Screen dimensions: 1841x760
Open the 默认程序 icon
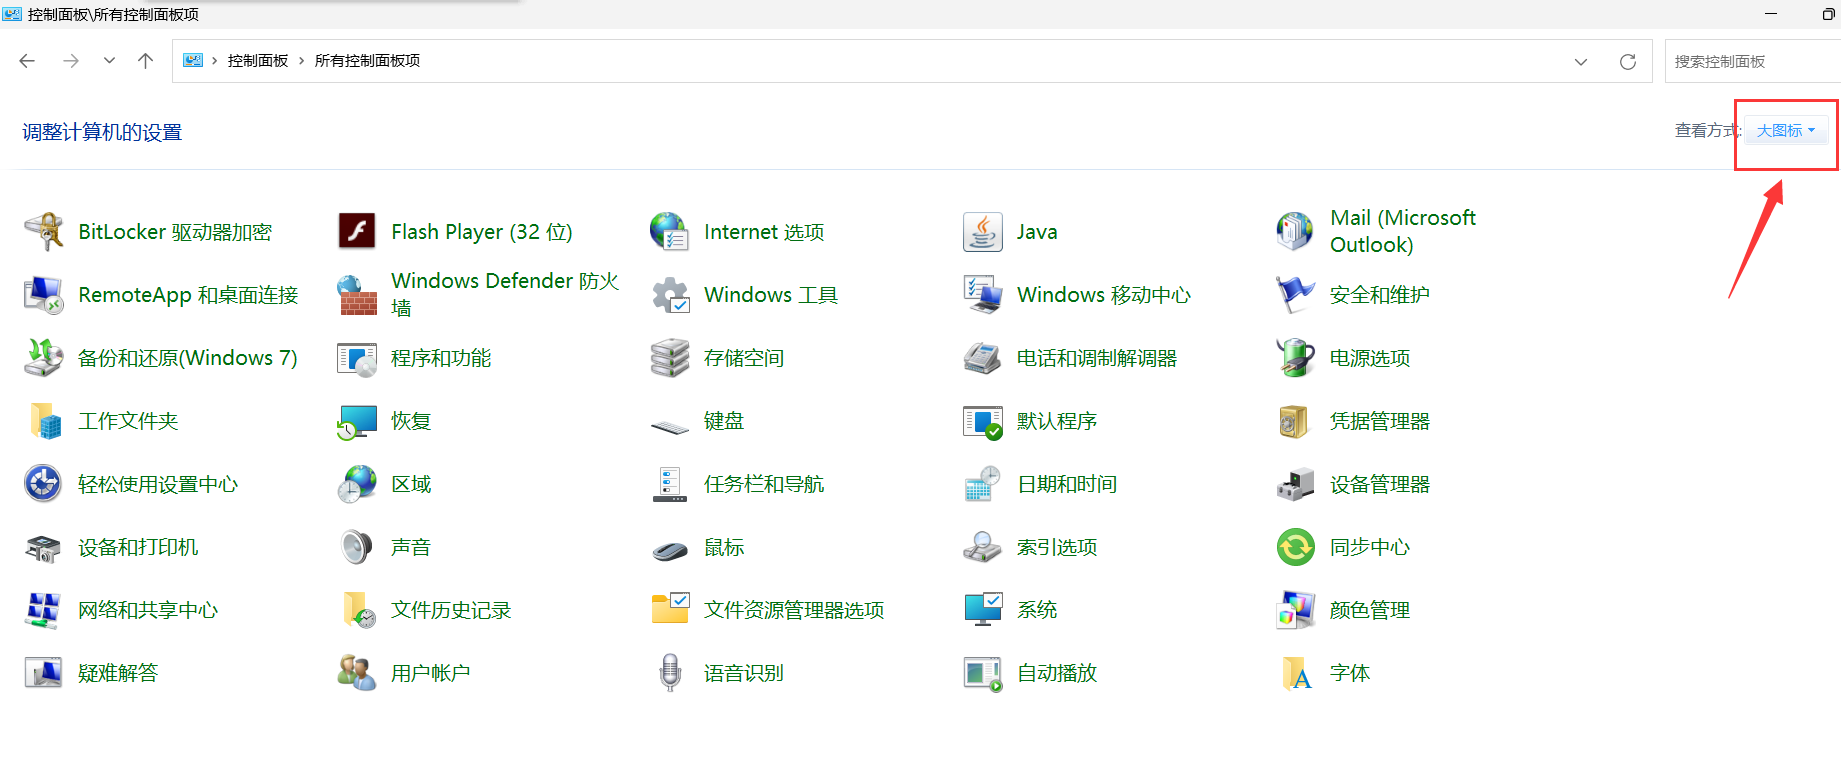982,421
